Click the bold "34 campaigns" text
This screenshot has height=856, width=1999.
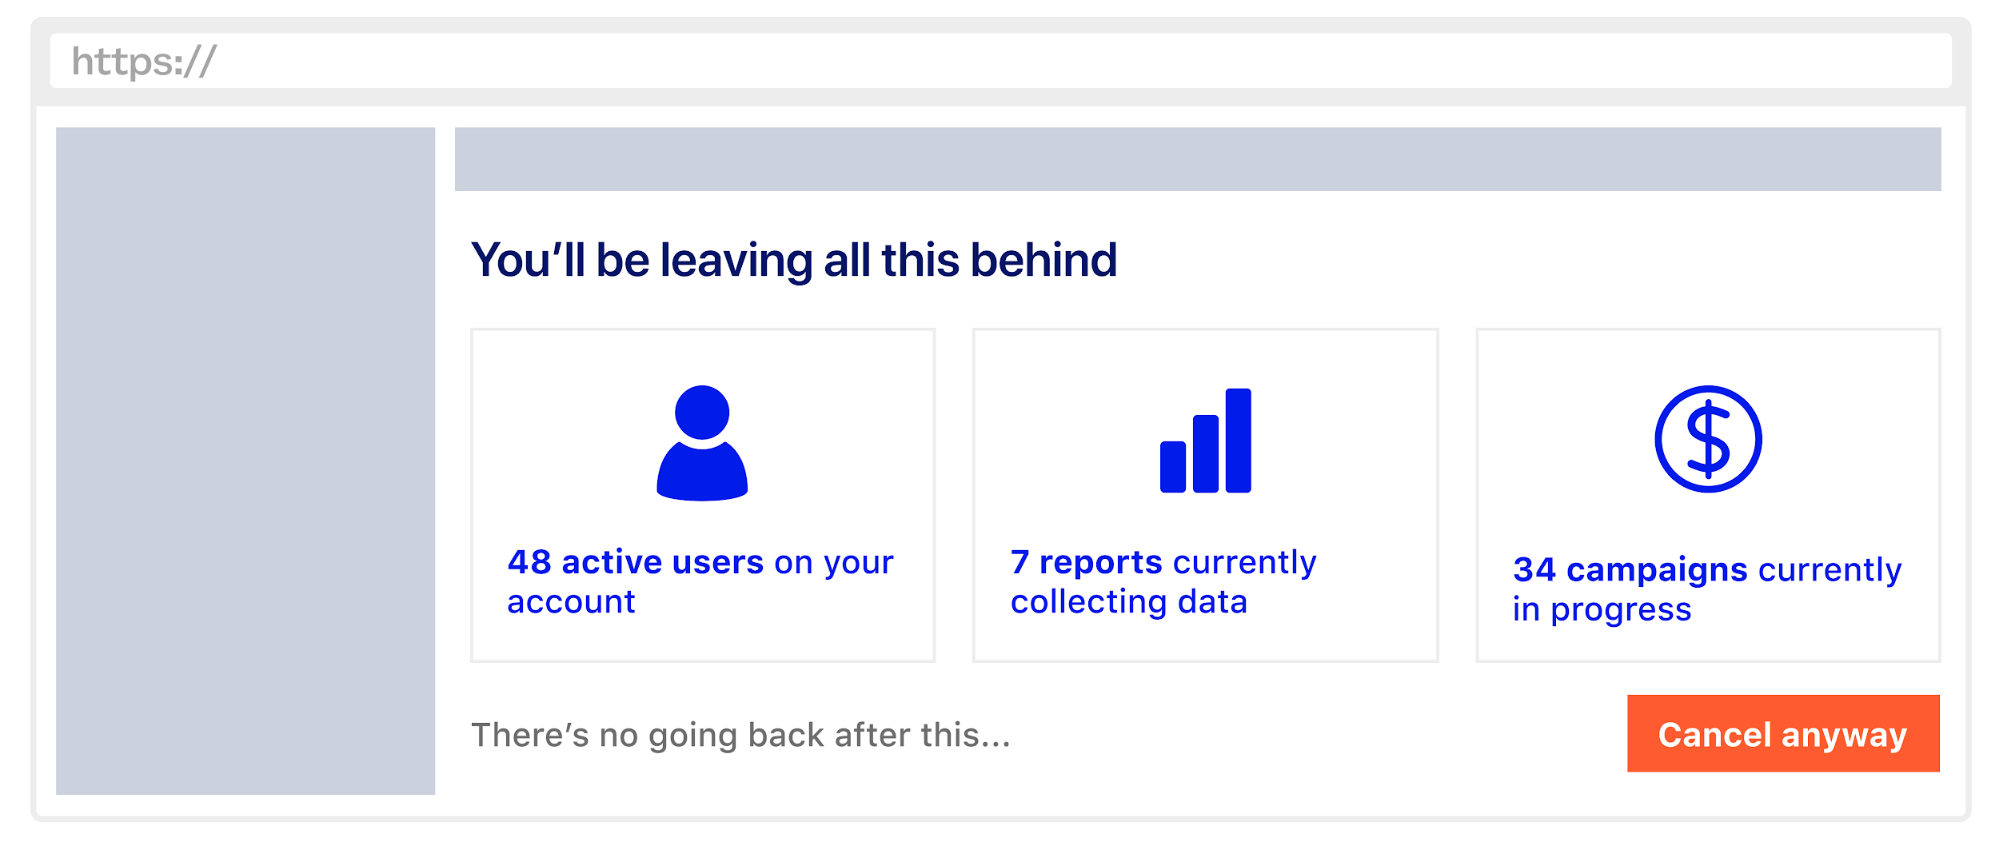pyautogui.click(x=1630, y=569)
